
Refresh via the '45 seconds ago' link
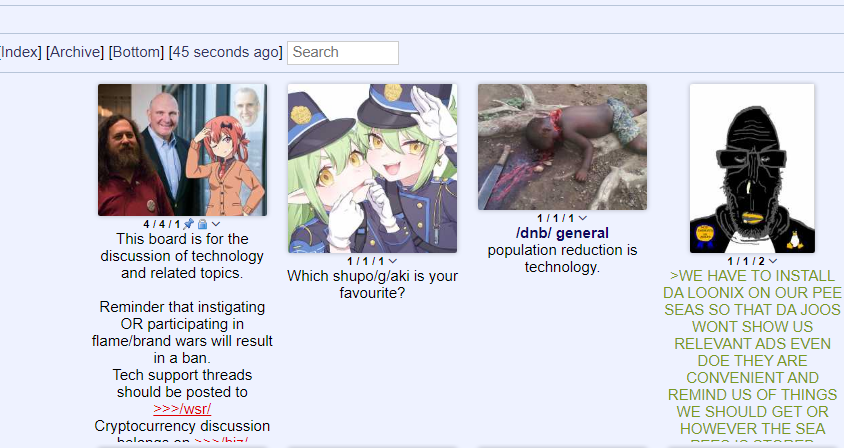(225, 52)
